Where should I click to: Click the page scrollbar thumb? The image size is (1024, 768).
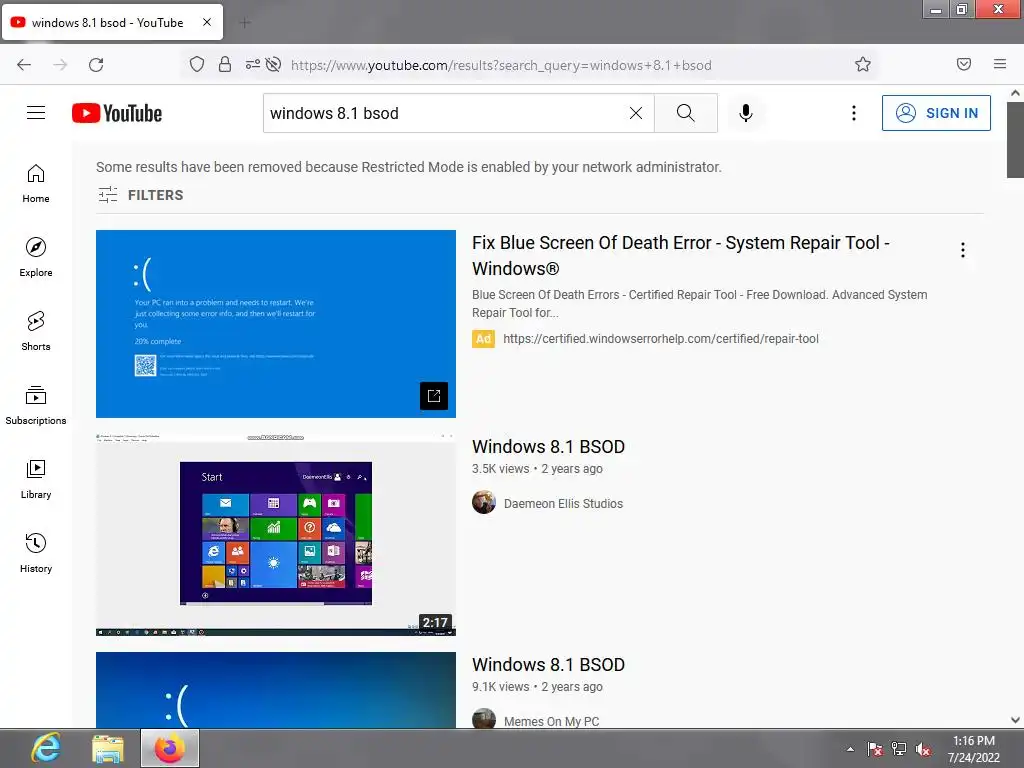pyautogui.click(x=1015, y=139)
